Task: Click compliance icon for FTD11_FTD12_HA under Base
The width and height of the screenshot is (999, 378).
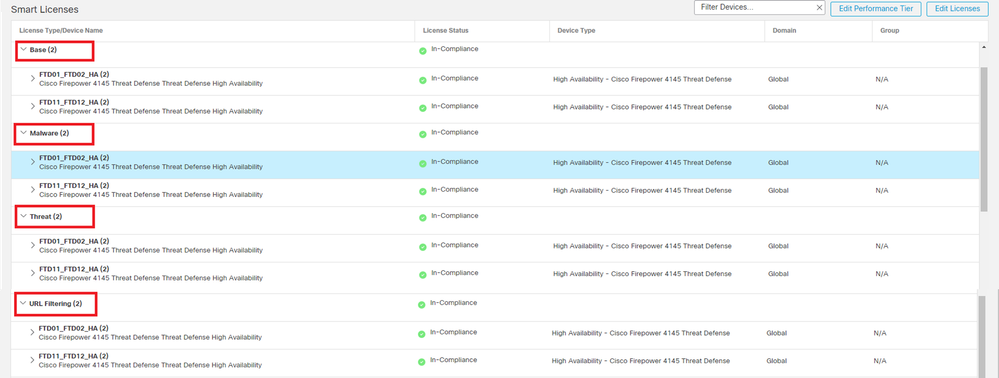Action: pyautogui.click(x=422, y=108)
